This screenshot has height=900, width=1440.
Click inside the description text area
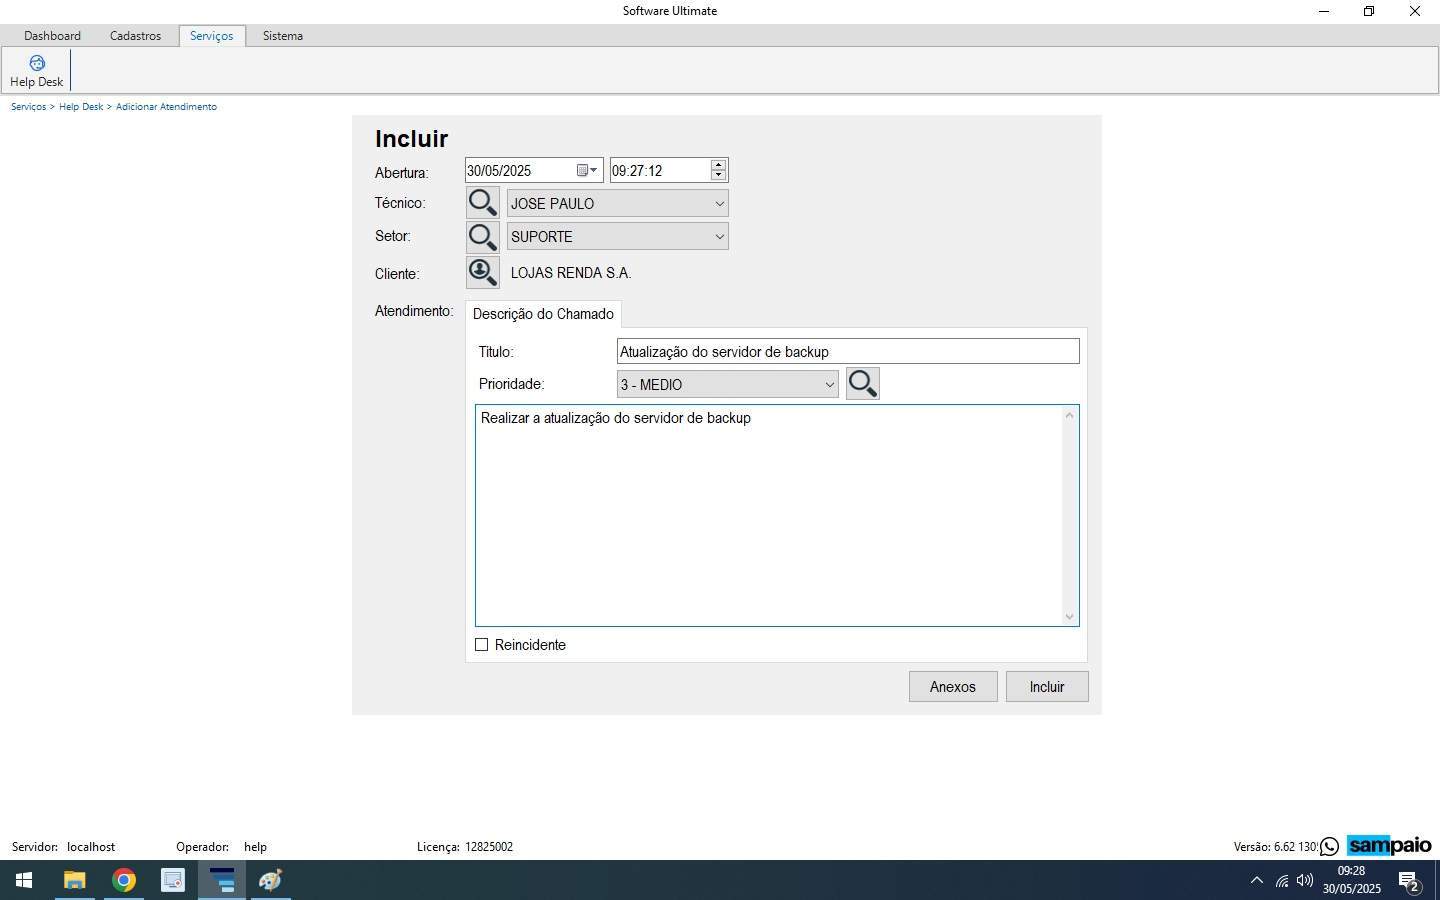768,516
